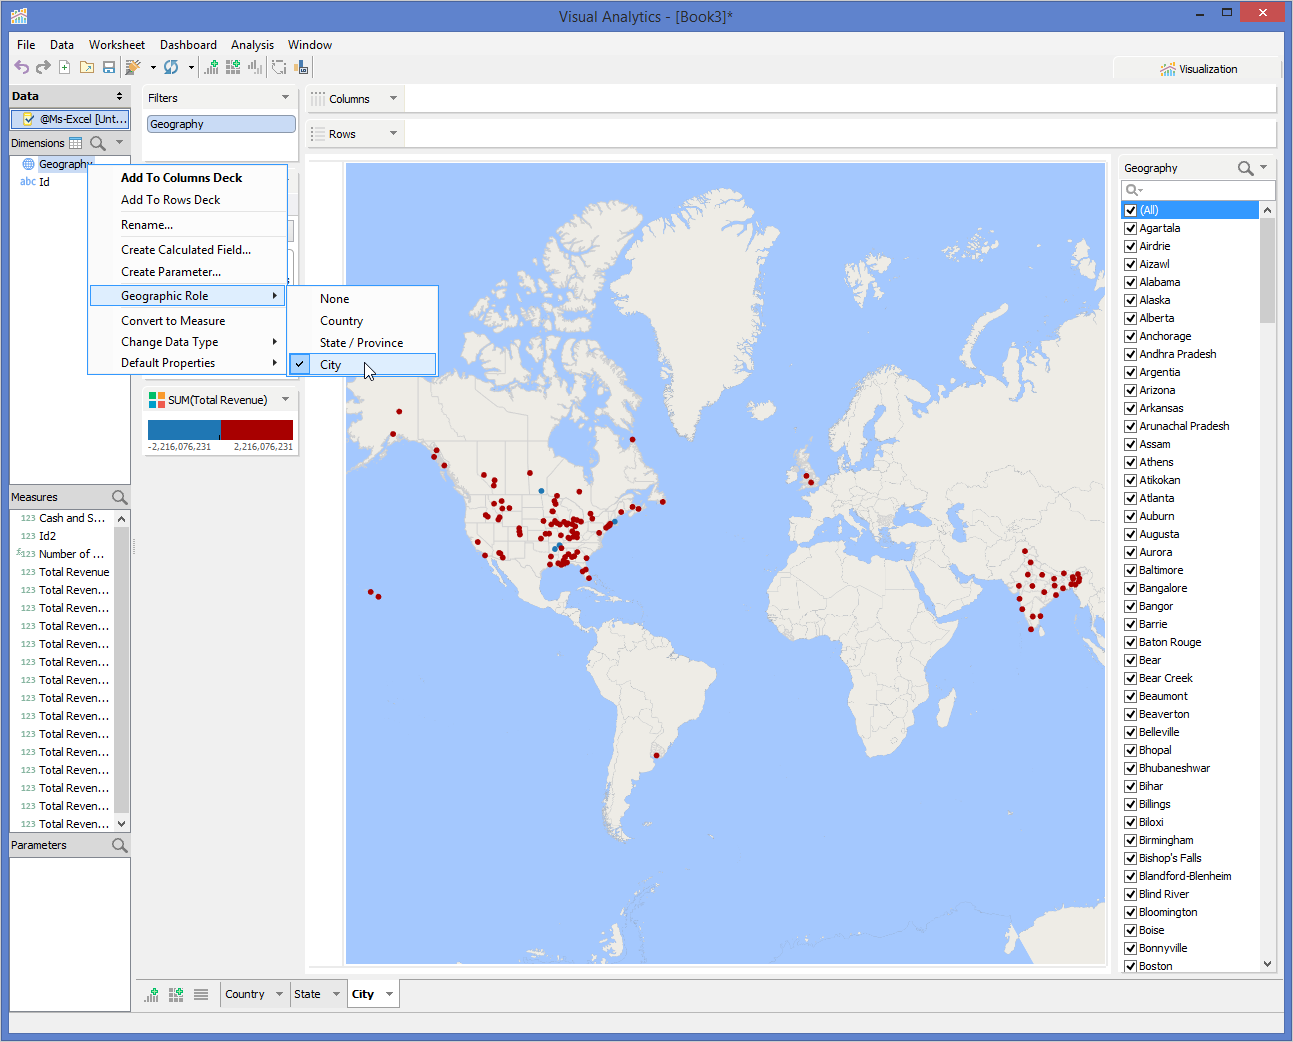The height and width of the screenshot is (1042, 1293).
Task: Click the Redo arrow in the toolbar
Action: pyautogui.click(x=43, y=67)
